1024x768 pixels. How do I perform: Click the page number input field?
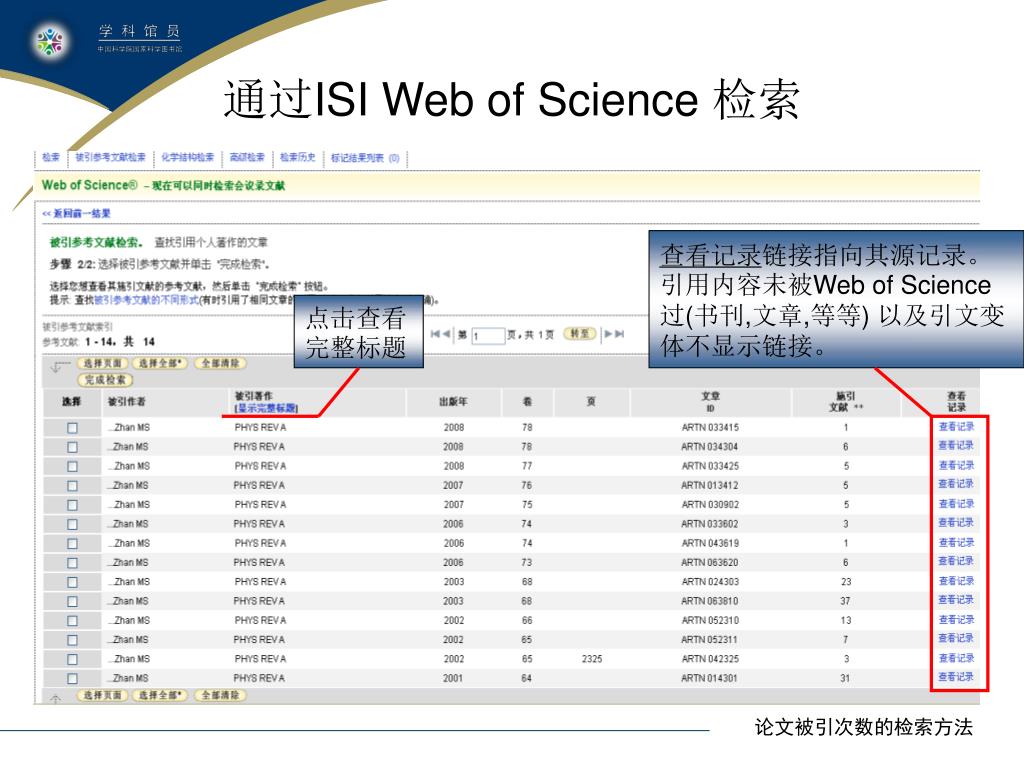488,336
